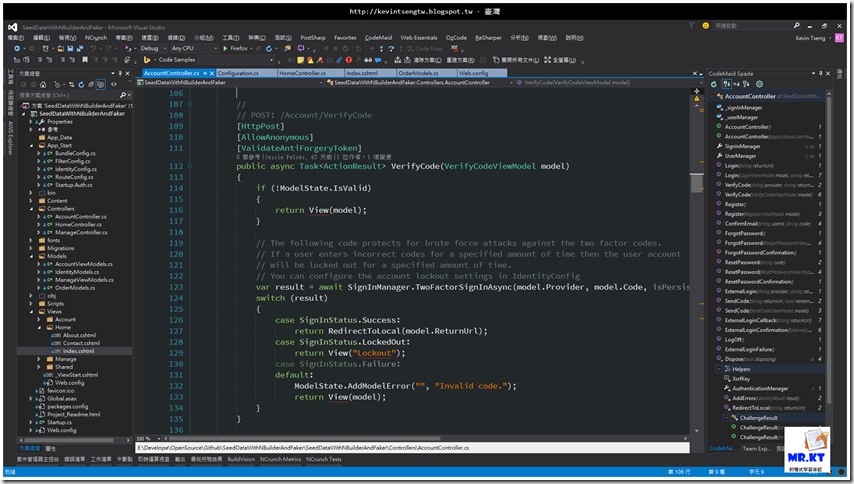Open the NCrunch menu
The height and width of the screenshot is (484, 854).
coord(96,38)
